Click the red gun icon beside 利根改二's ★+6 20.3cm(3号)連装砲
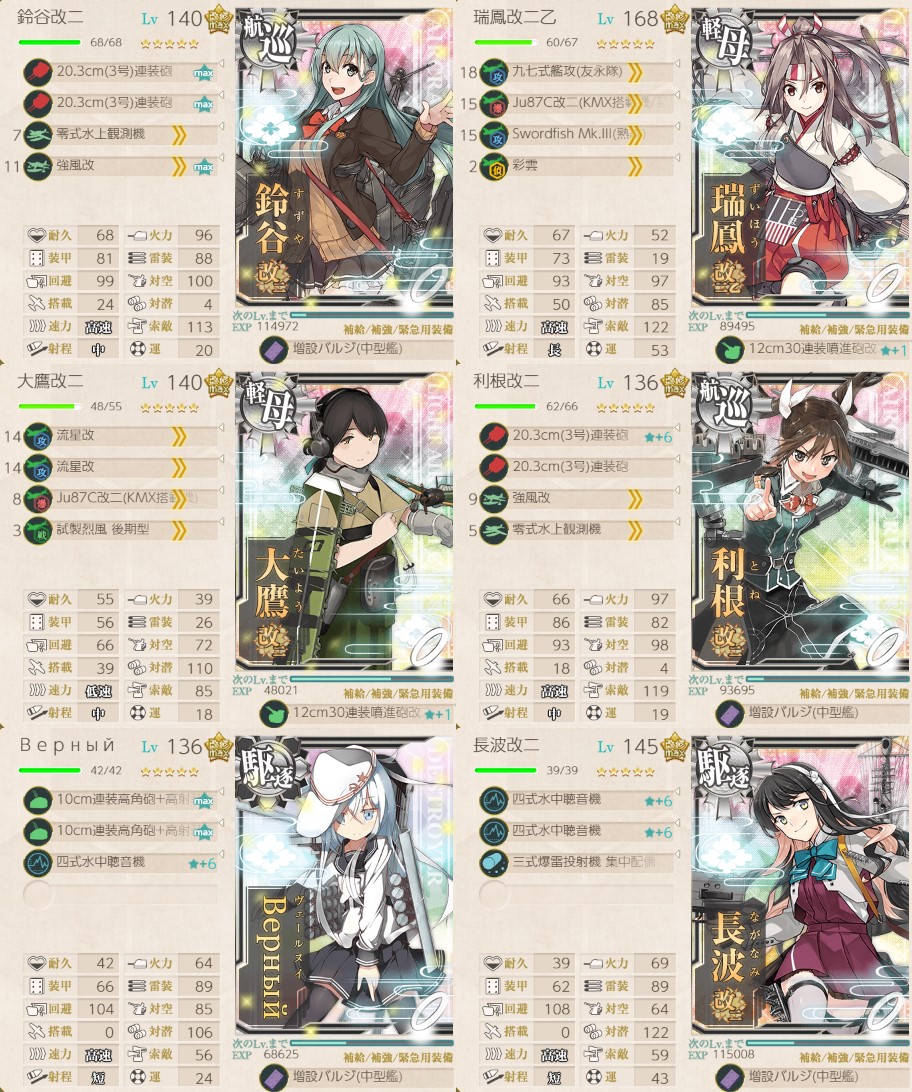 tap(494, 437)
